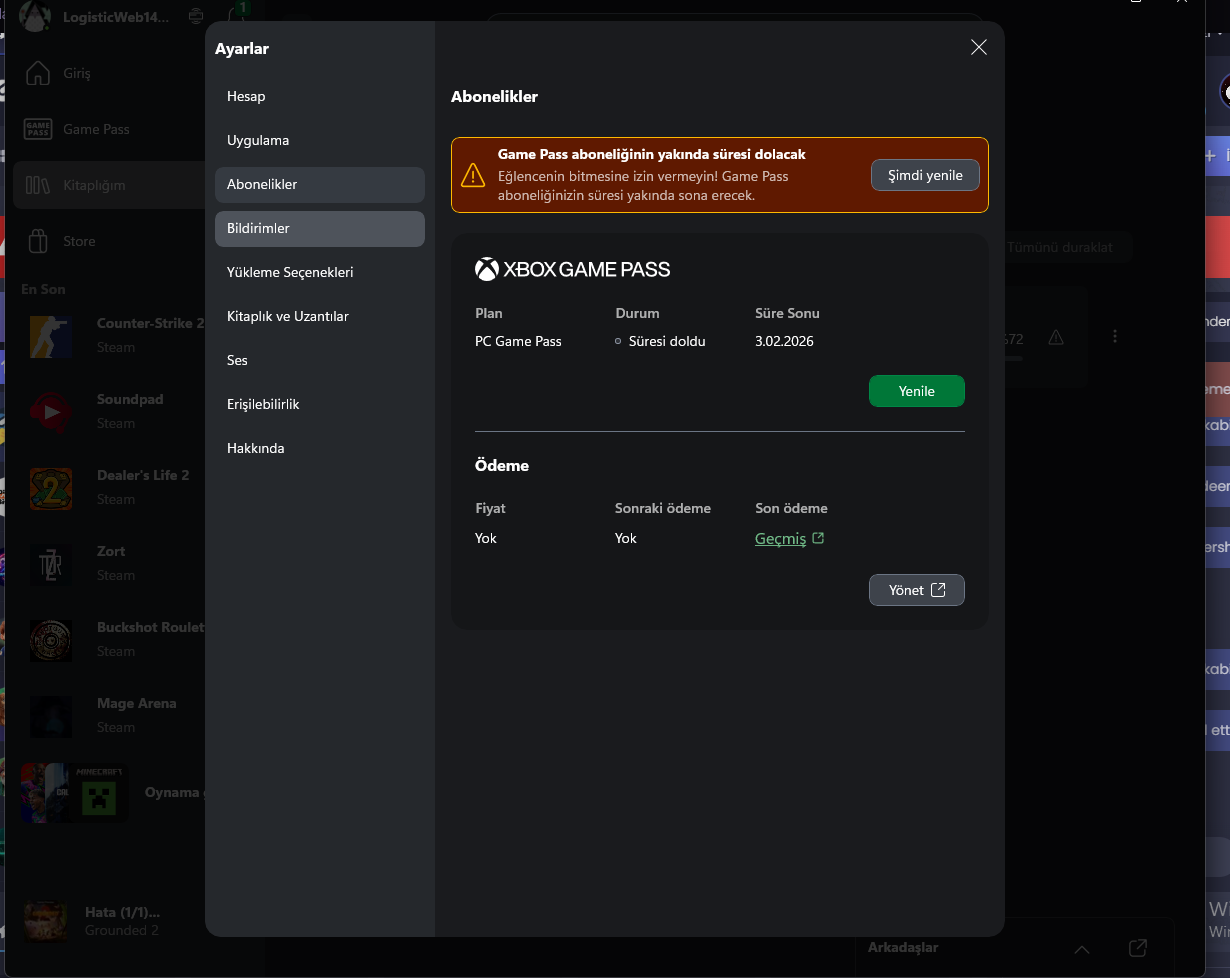This screenshot has width=1230, height=978.
Task: Open the Ses settings section
Action: point(320,360)
